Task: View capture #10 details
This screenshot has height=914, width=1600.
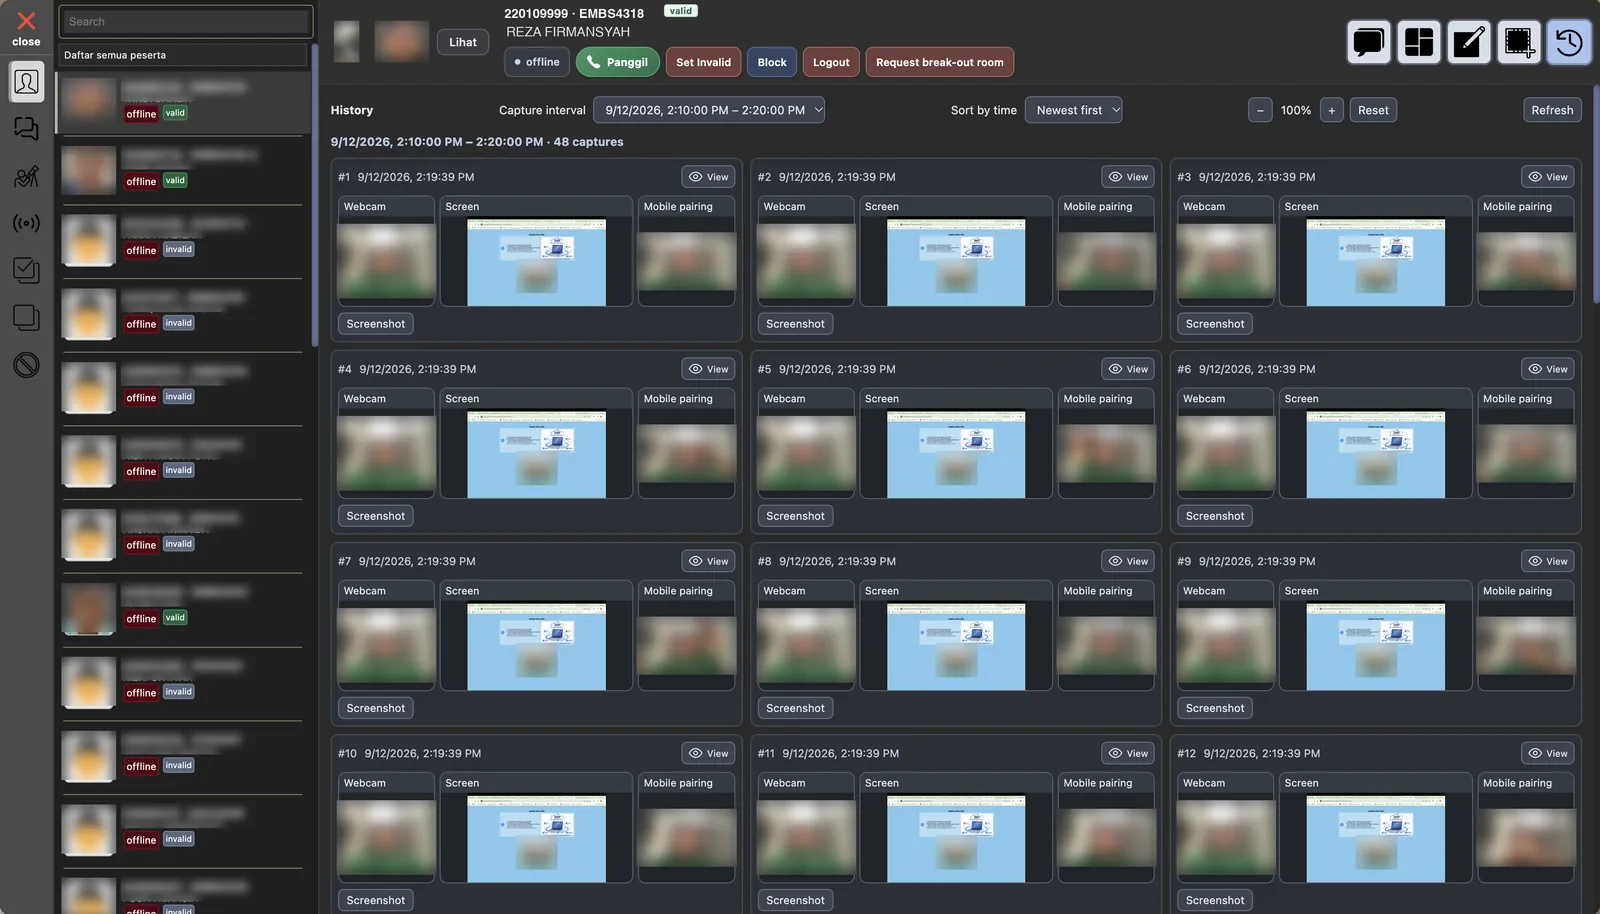Action: 708,753
